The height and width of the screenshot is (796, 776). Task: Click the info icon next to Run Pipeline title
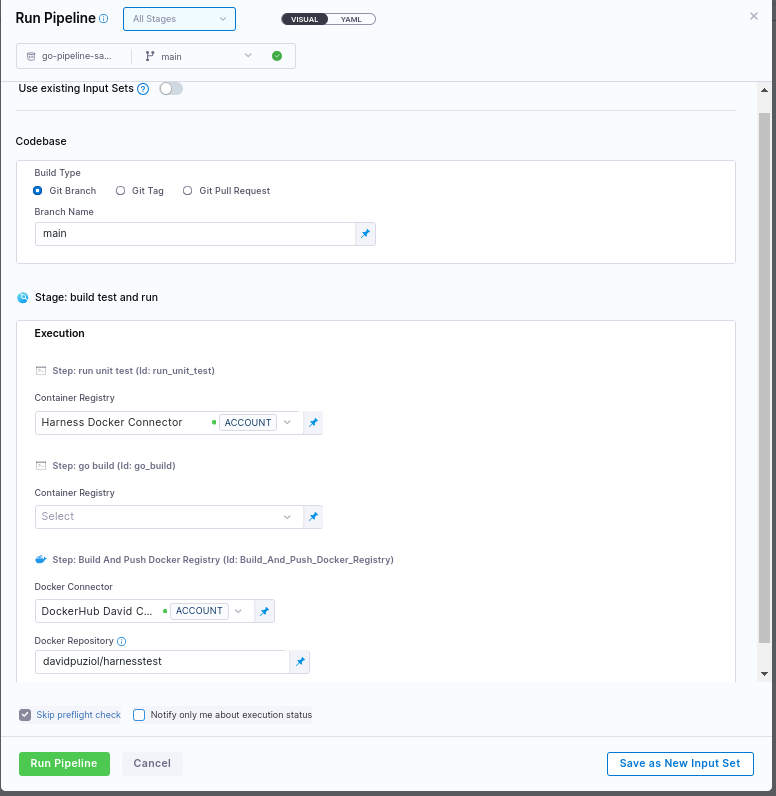click(x=104, y=18)
